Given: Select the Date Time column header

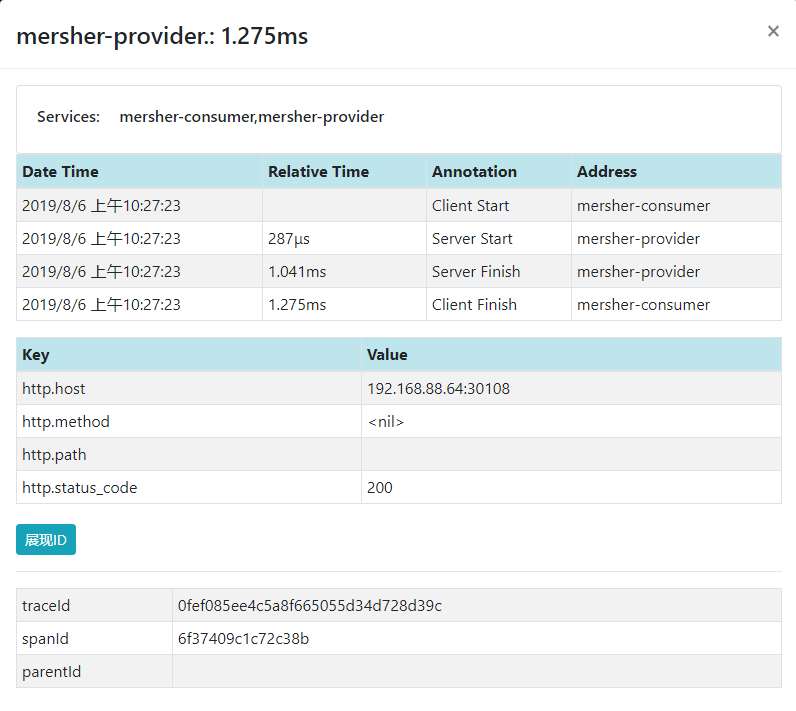Looking at the screenshot, I should click(60, 172).
